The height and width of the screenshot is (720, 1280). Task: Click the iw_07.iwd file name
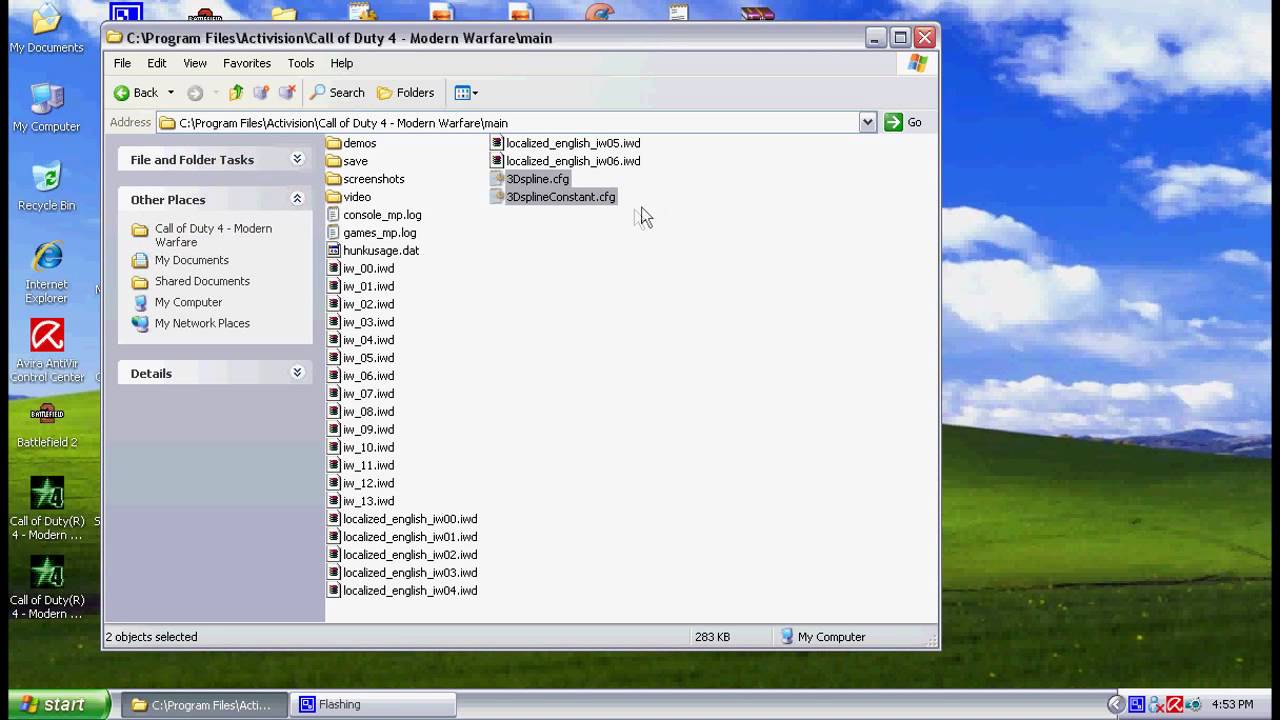pyautogui.click(x=368, y=394)
